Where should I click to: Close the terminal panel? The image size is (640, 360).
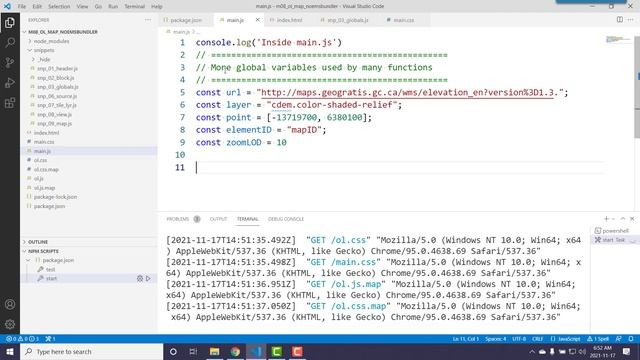[x=632, y=219]
